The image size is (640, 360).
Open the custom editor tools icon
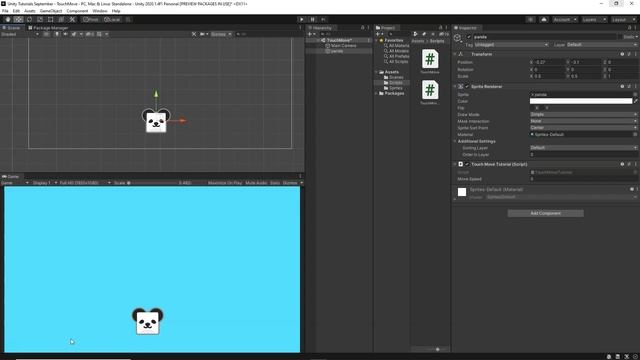pos(72,20)
